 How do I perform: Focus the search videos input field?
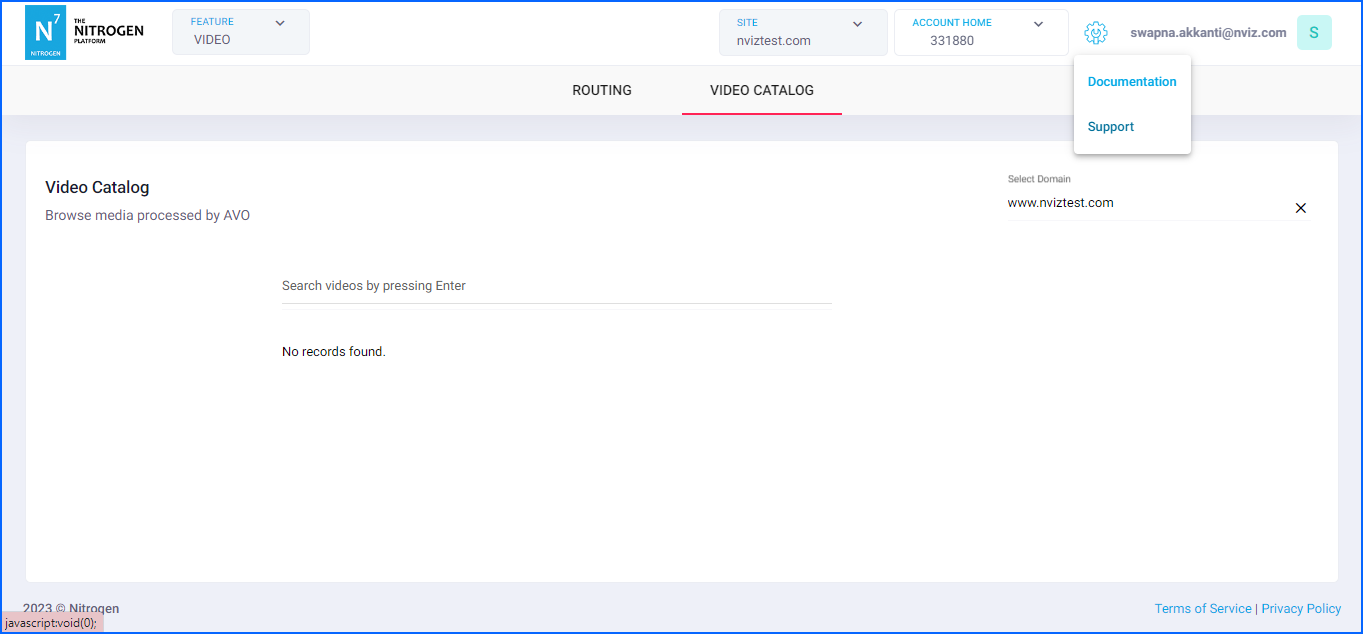[x=556, y=286]
